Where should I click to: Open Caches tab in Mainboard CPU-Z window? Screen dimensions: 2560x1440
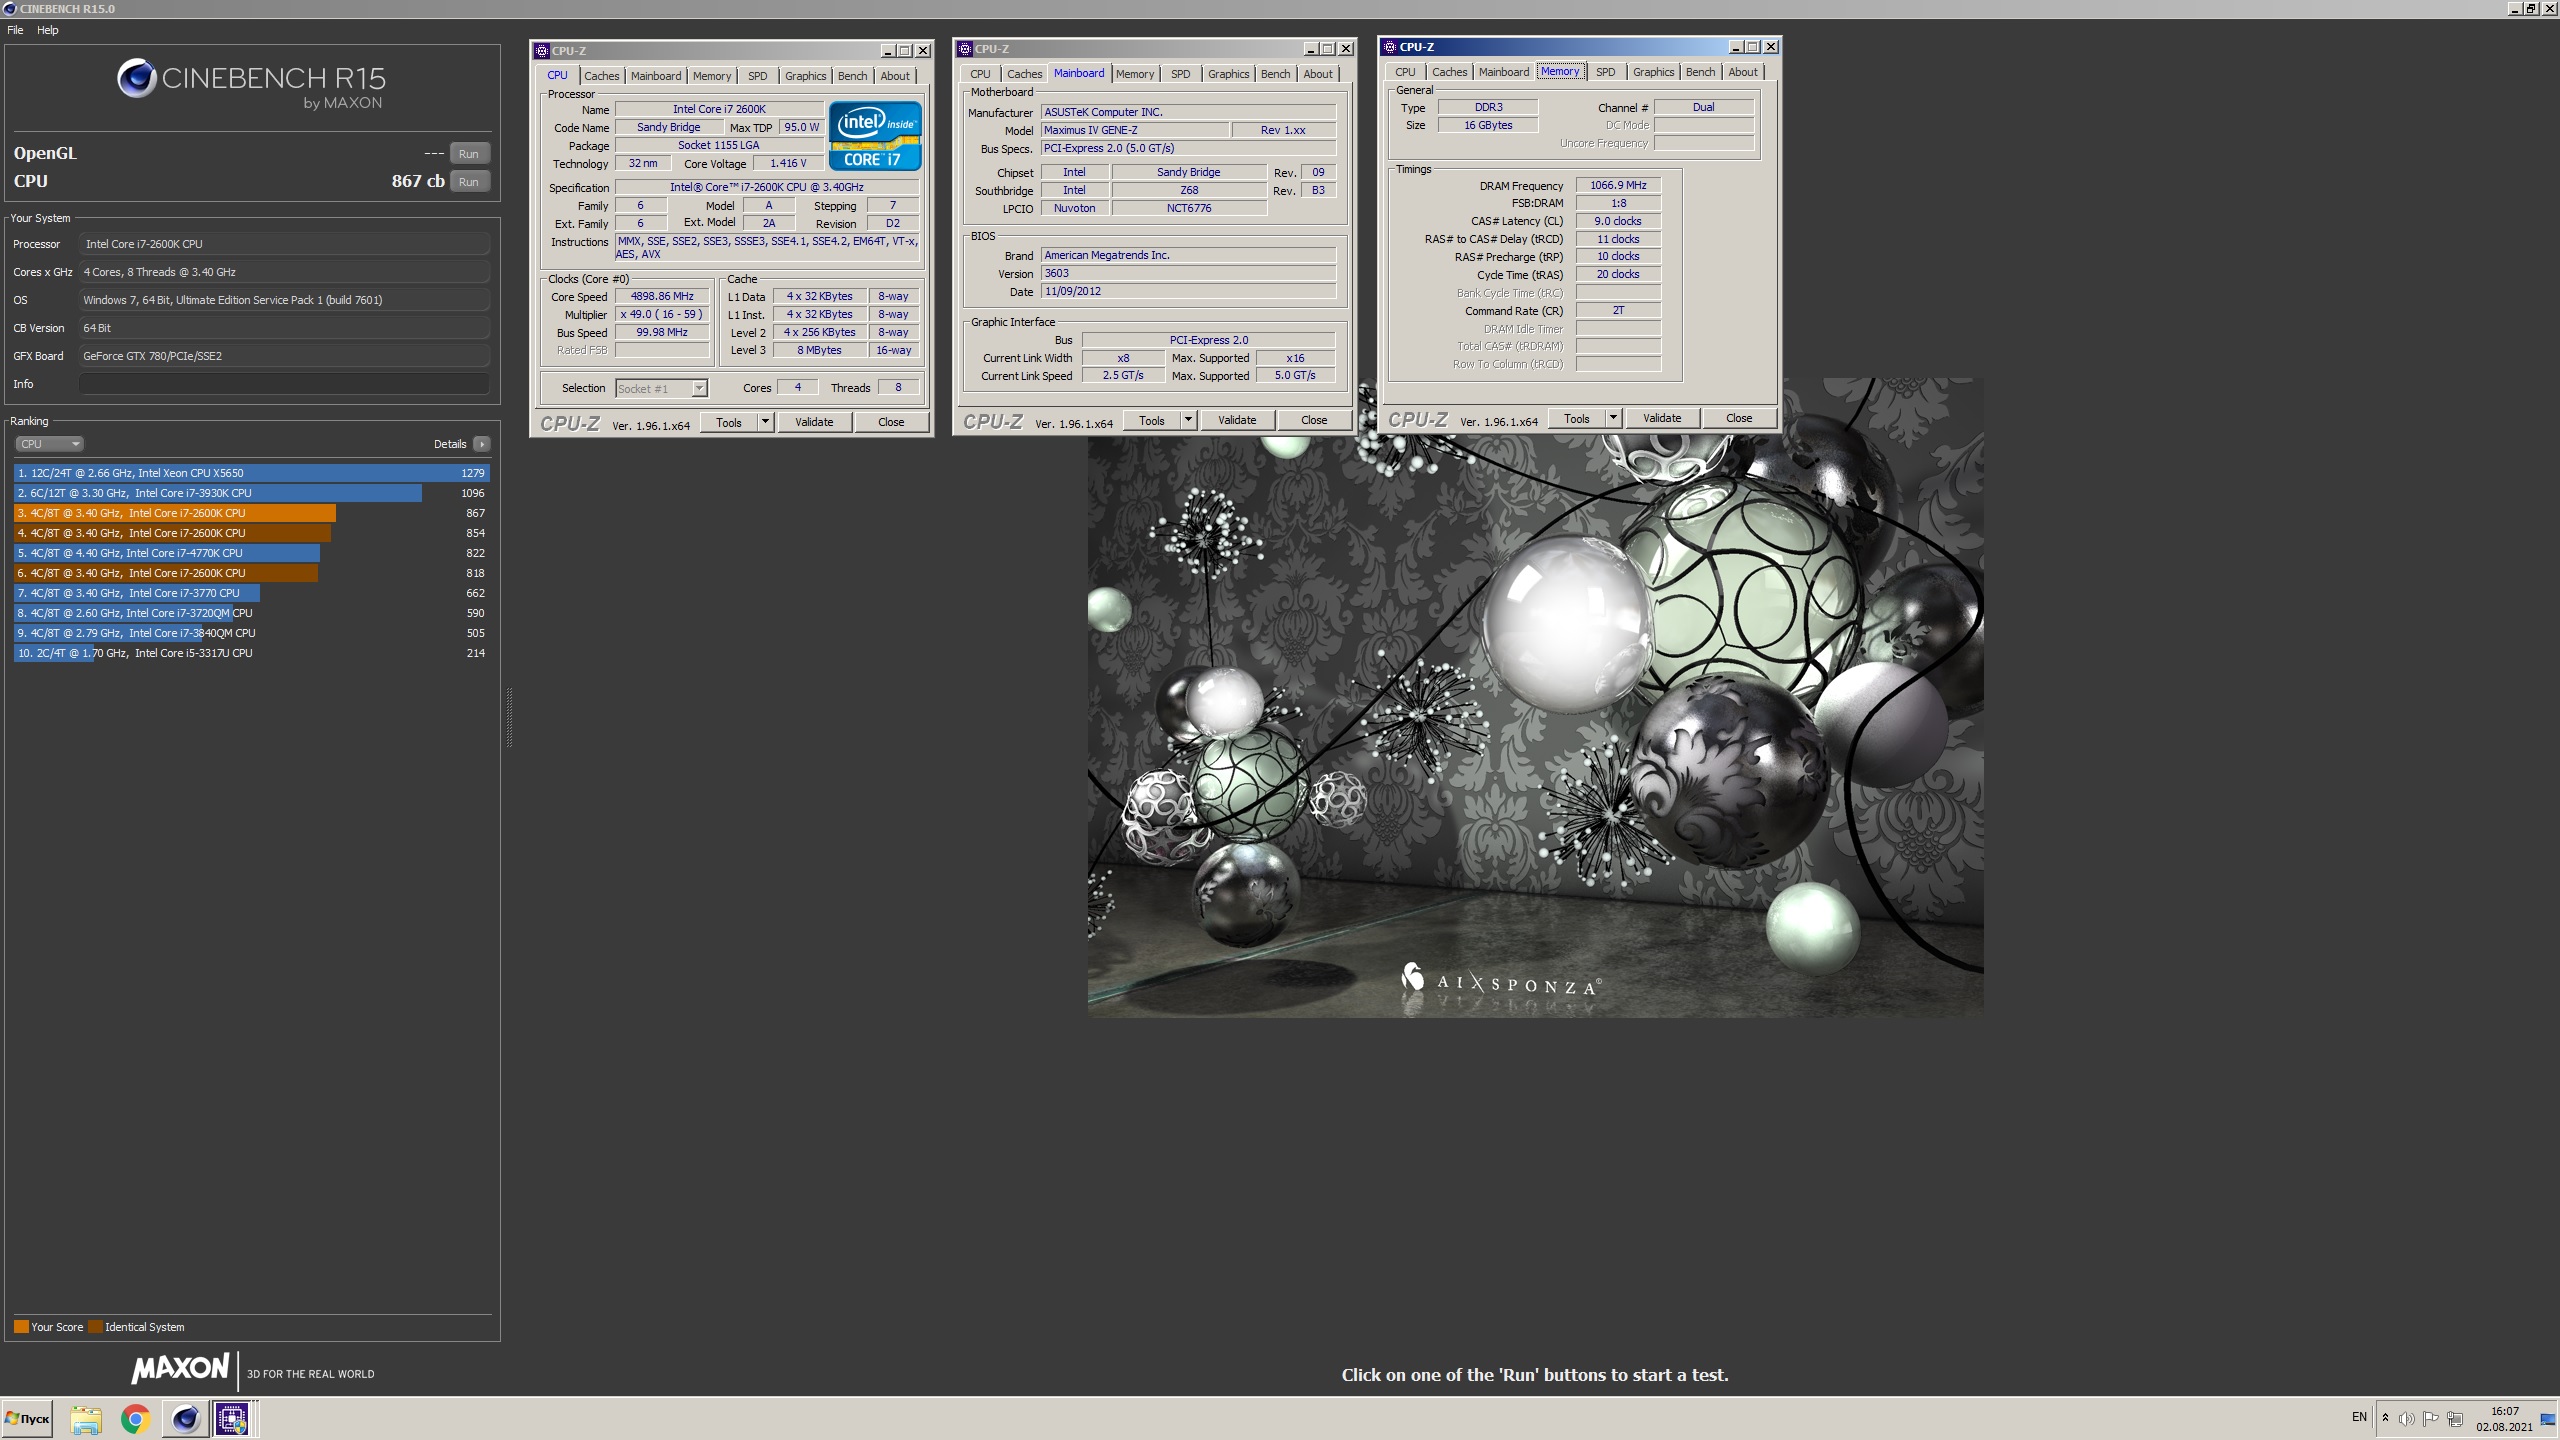coord(1024,74)
